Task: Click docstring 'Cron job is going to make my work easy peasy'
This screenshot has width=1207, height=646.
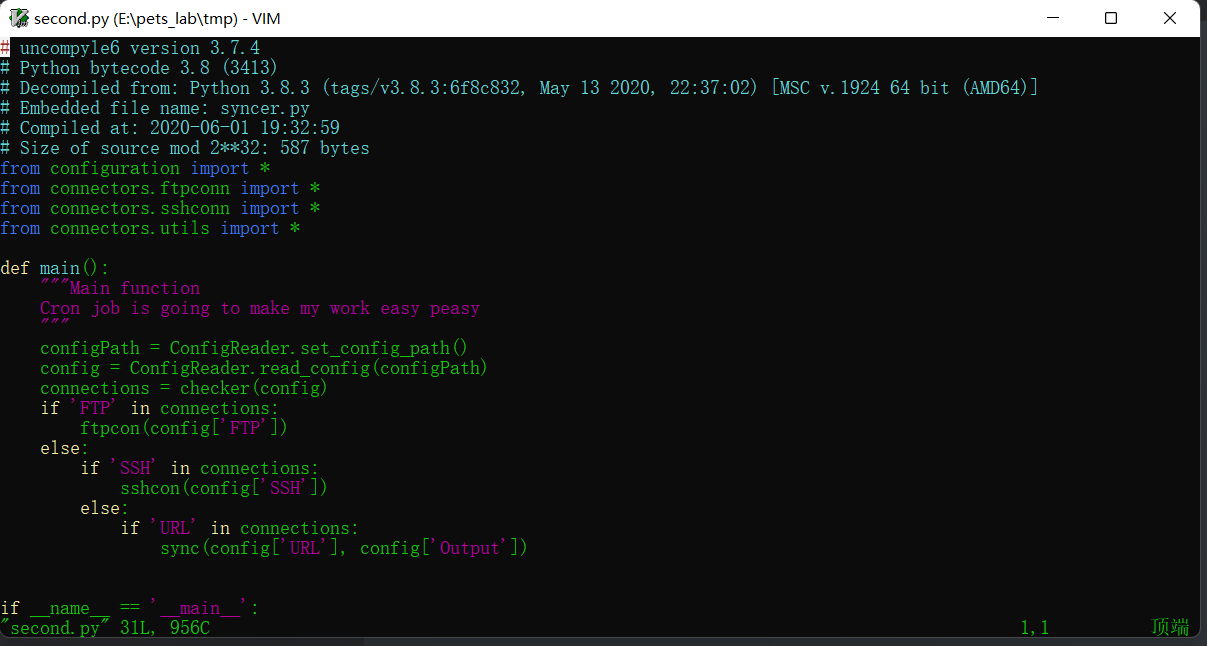Action: coord(260,308)
